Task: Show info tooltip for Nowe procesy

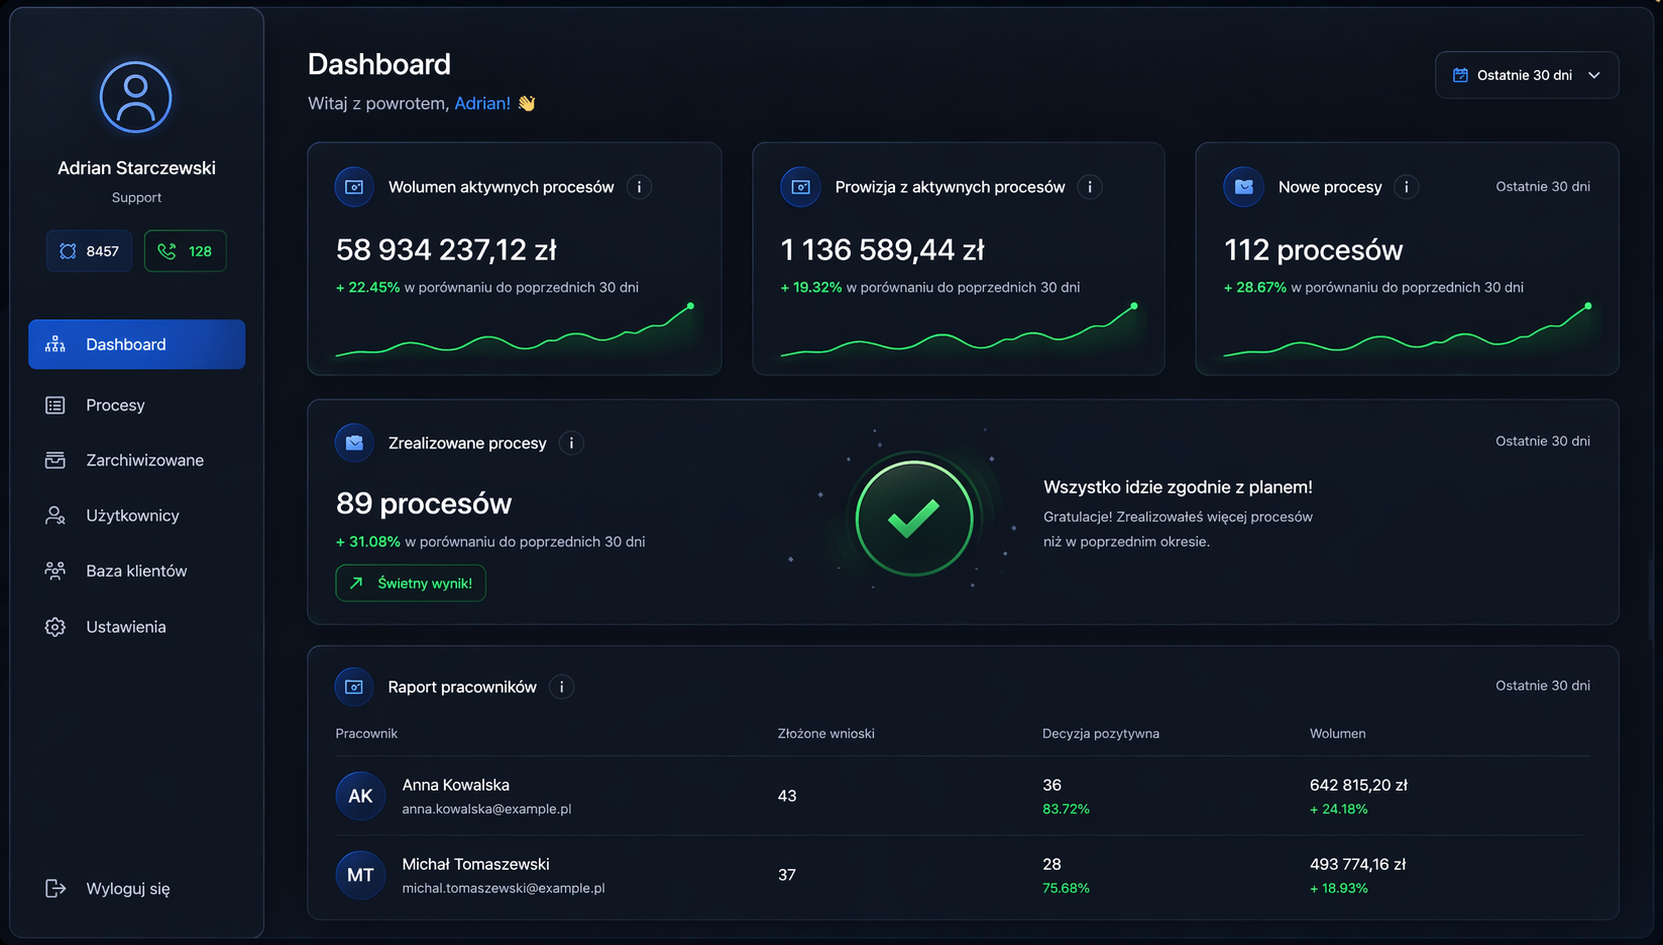Action: click(x=1406, y=187)
